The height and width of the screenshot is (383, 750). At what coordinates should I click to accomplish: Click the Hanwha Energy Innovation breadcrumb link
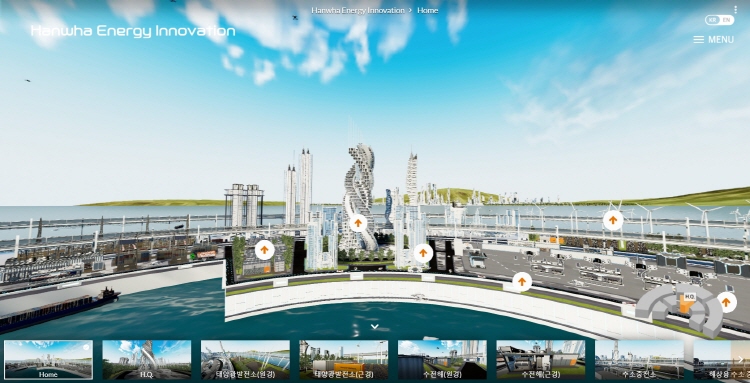point(358,10)
